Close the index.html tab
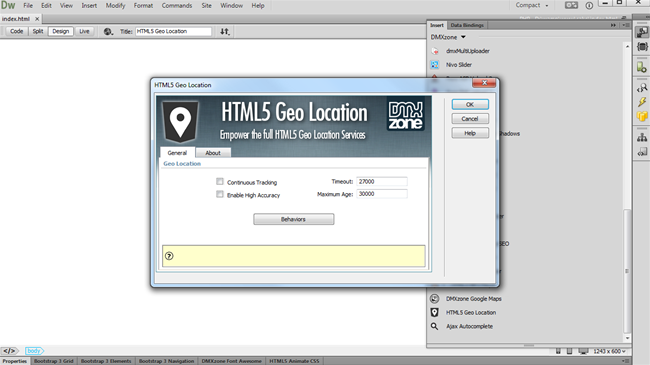This screenshot has height=365, width=650. (x=37, y=19)
